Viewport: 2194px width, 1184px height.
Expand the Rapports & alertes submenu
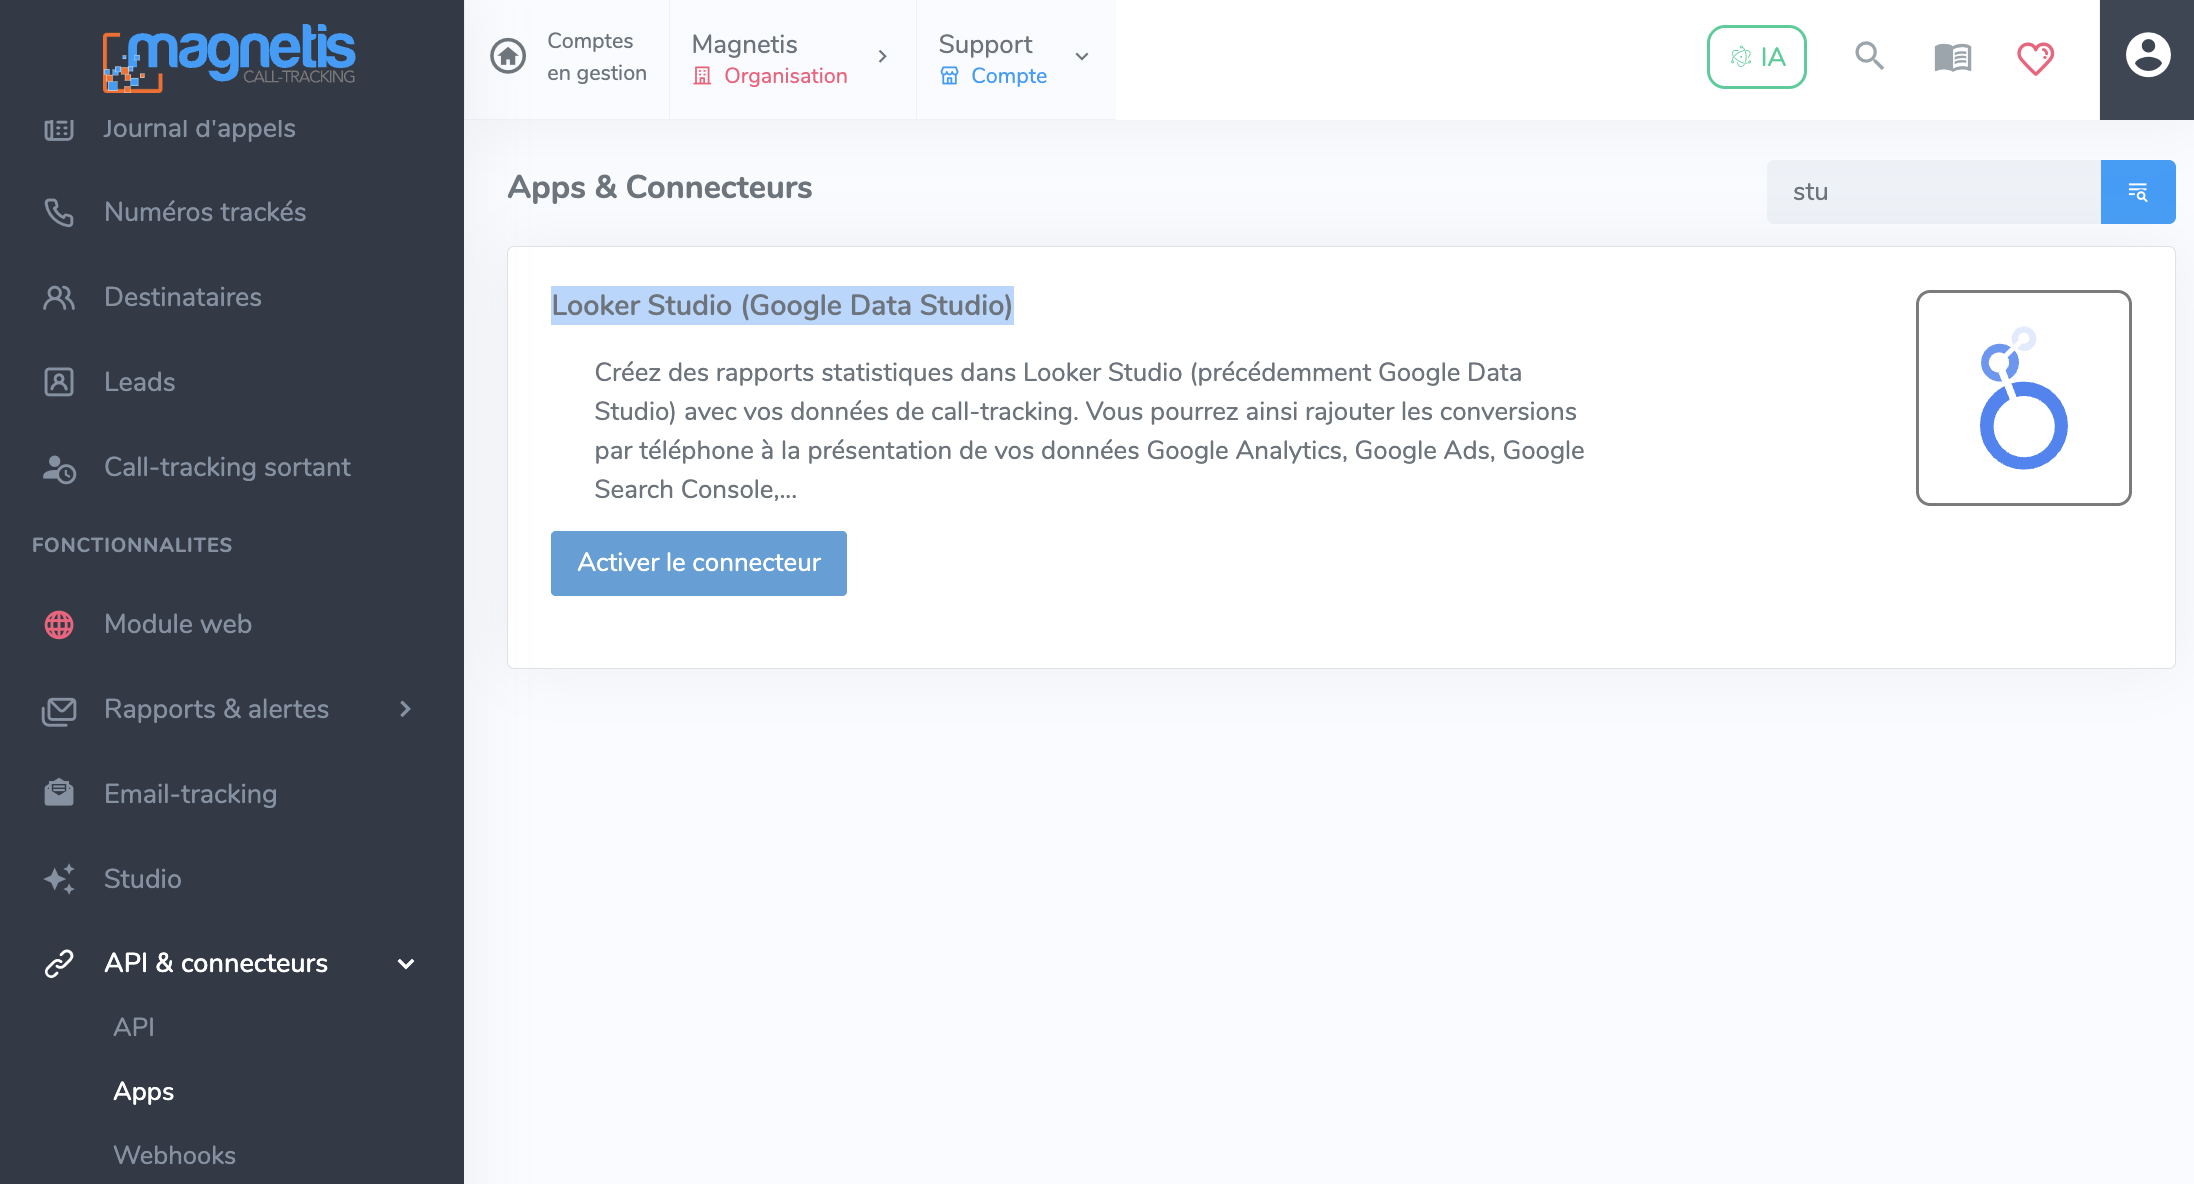tap(405, 709)
